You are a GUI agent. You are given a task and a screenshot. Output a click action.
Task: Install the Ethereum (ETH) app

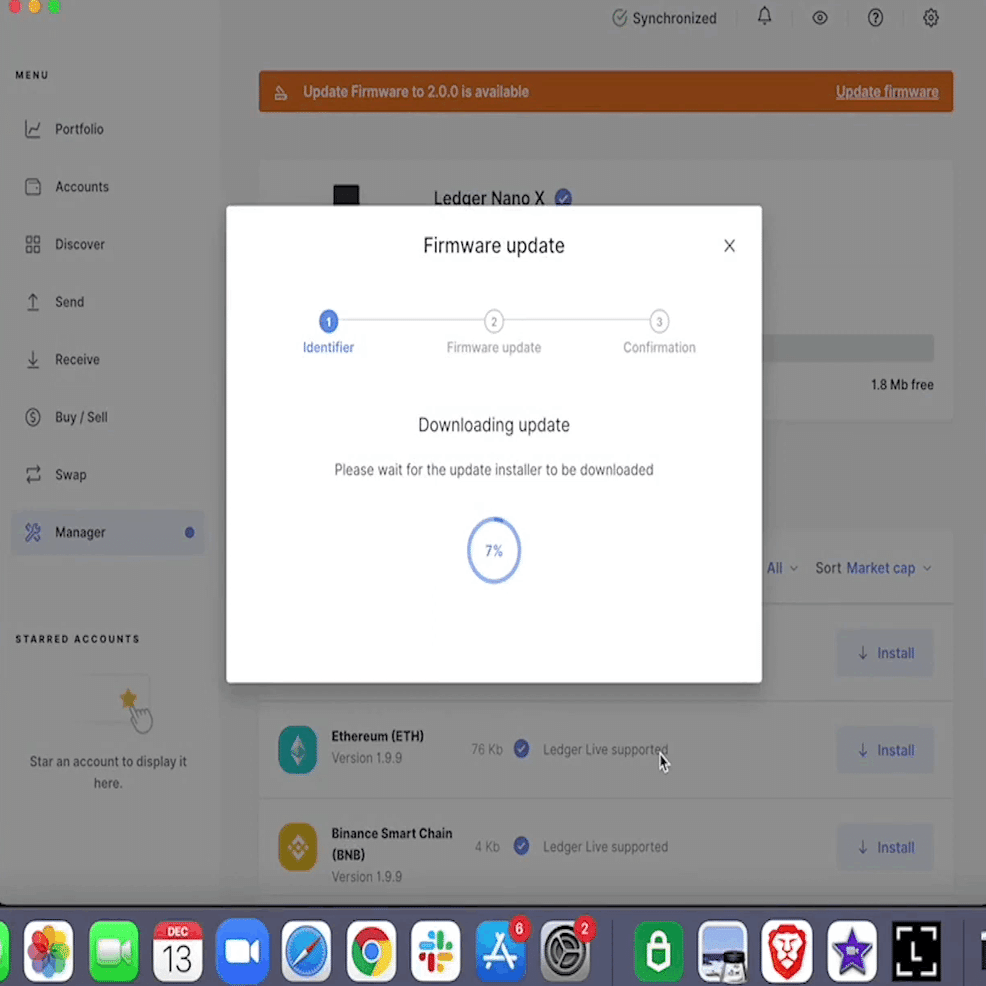(884, 749)
